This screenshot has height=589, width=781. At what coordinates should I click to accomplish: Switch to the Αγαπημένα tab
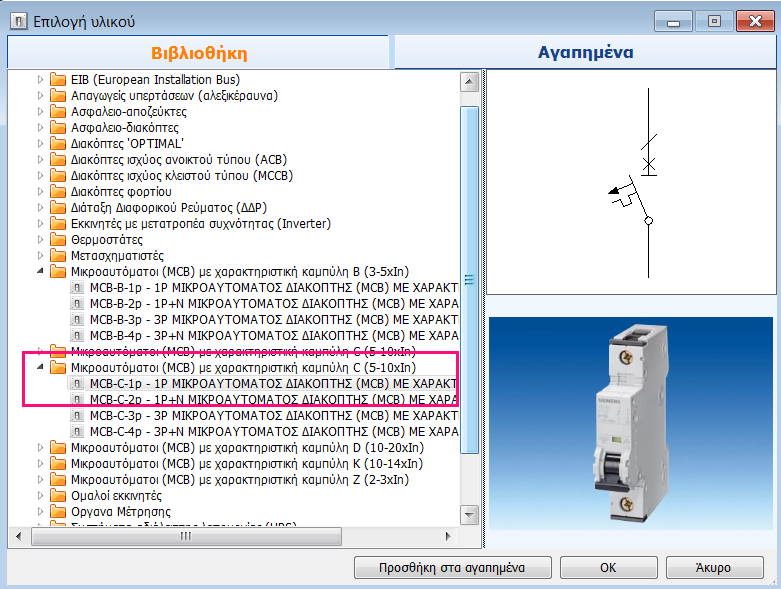pyautogui.click(x=585, y=53)
